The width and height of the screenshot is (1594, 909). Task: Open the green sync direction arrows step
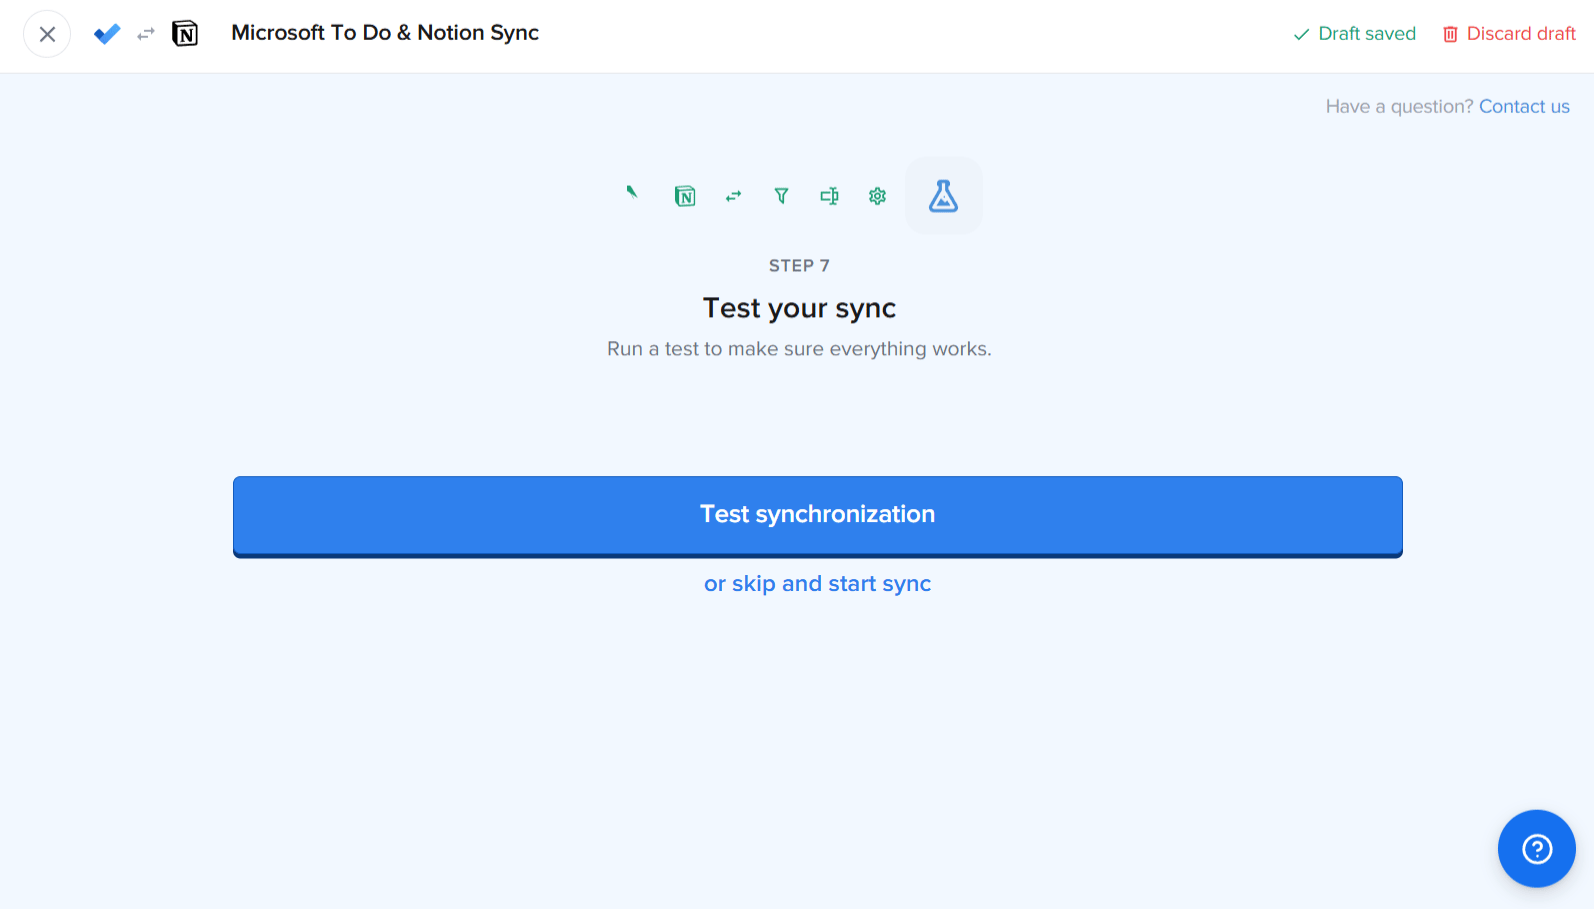[733, 196]
